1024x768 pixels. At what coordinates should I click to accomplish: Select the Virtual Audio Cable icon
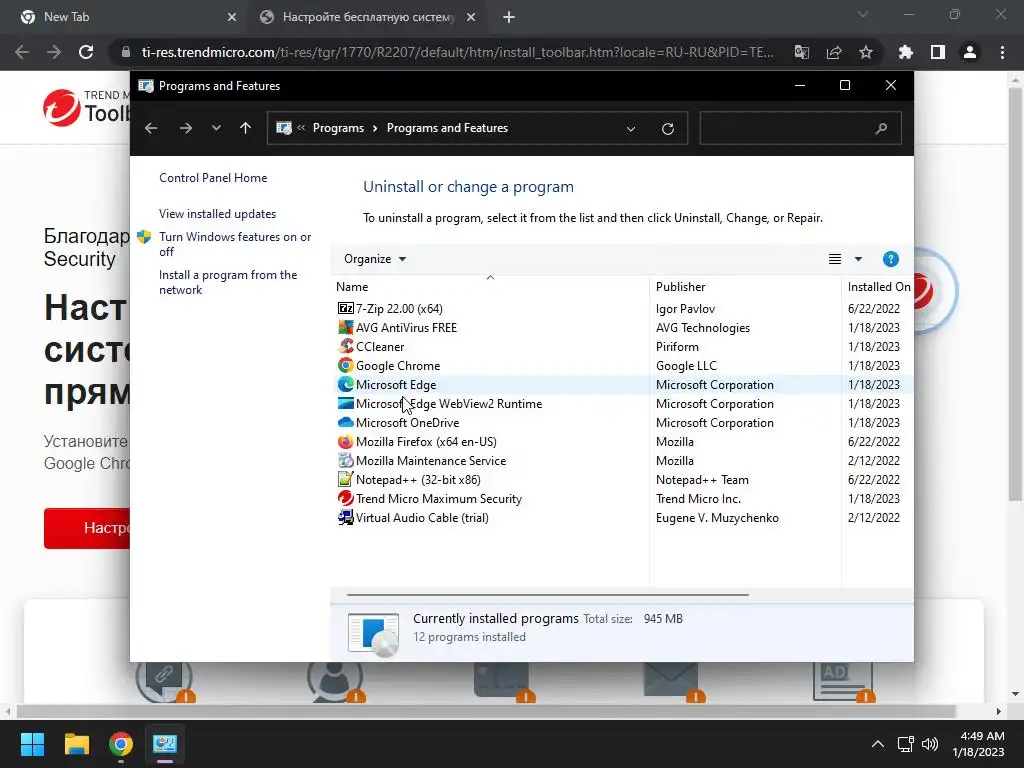click(345, 517)
